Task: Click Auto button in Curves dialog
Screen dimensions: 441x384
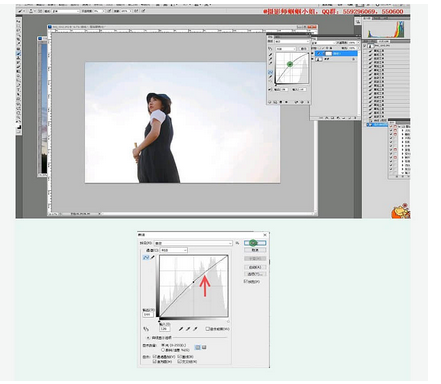Action: click(255, 267)
